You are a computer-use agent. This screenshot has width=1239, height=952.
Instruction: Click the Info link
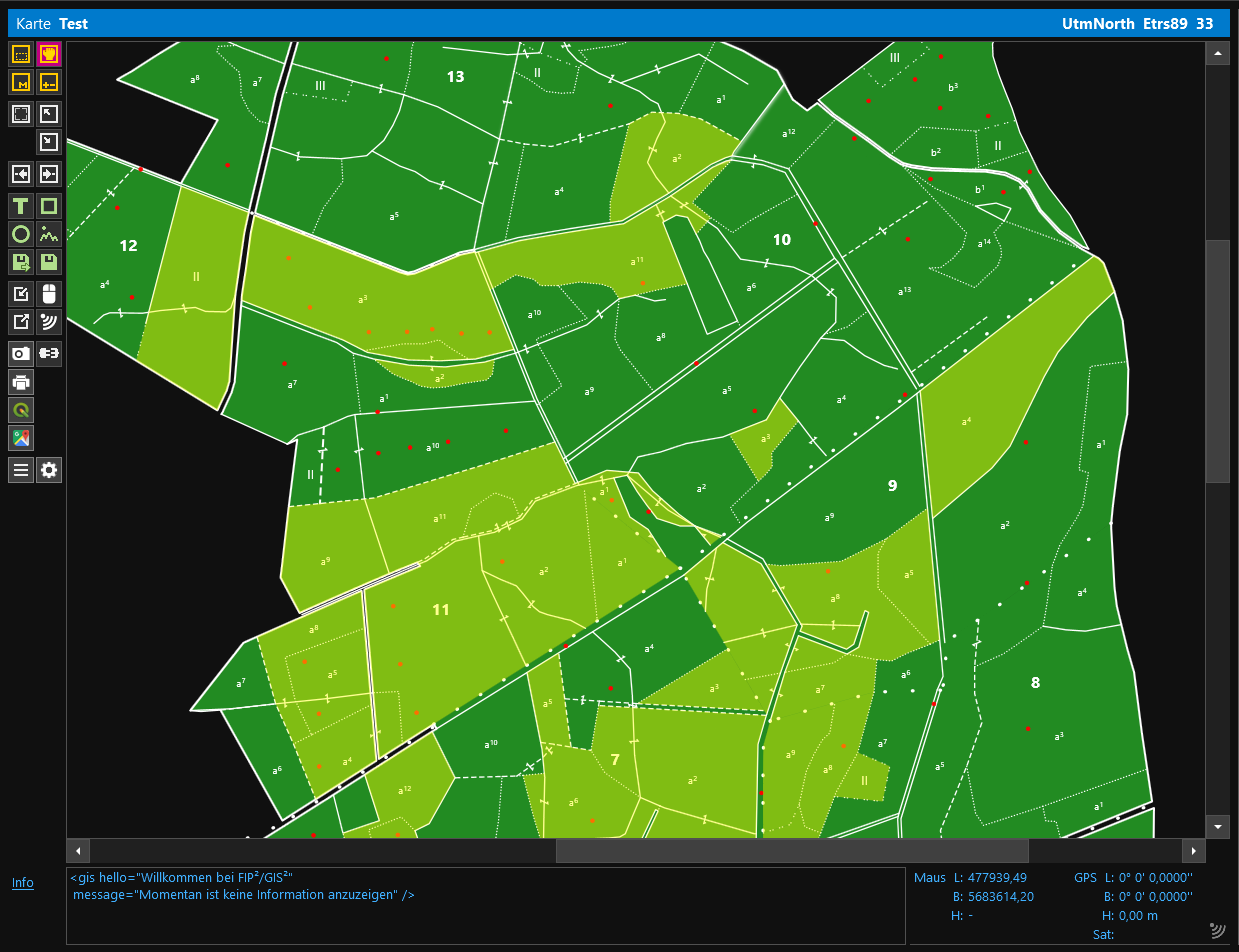coord(23,882)
